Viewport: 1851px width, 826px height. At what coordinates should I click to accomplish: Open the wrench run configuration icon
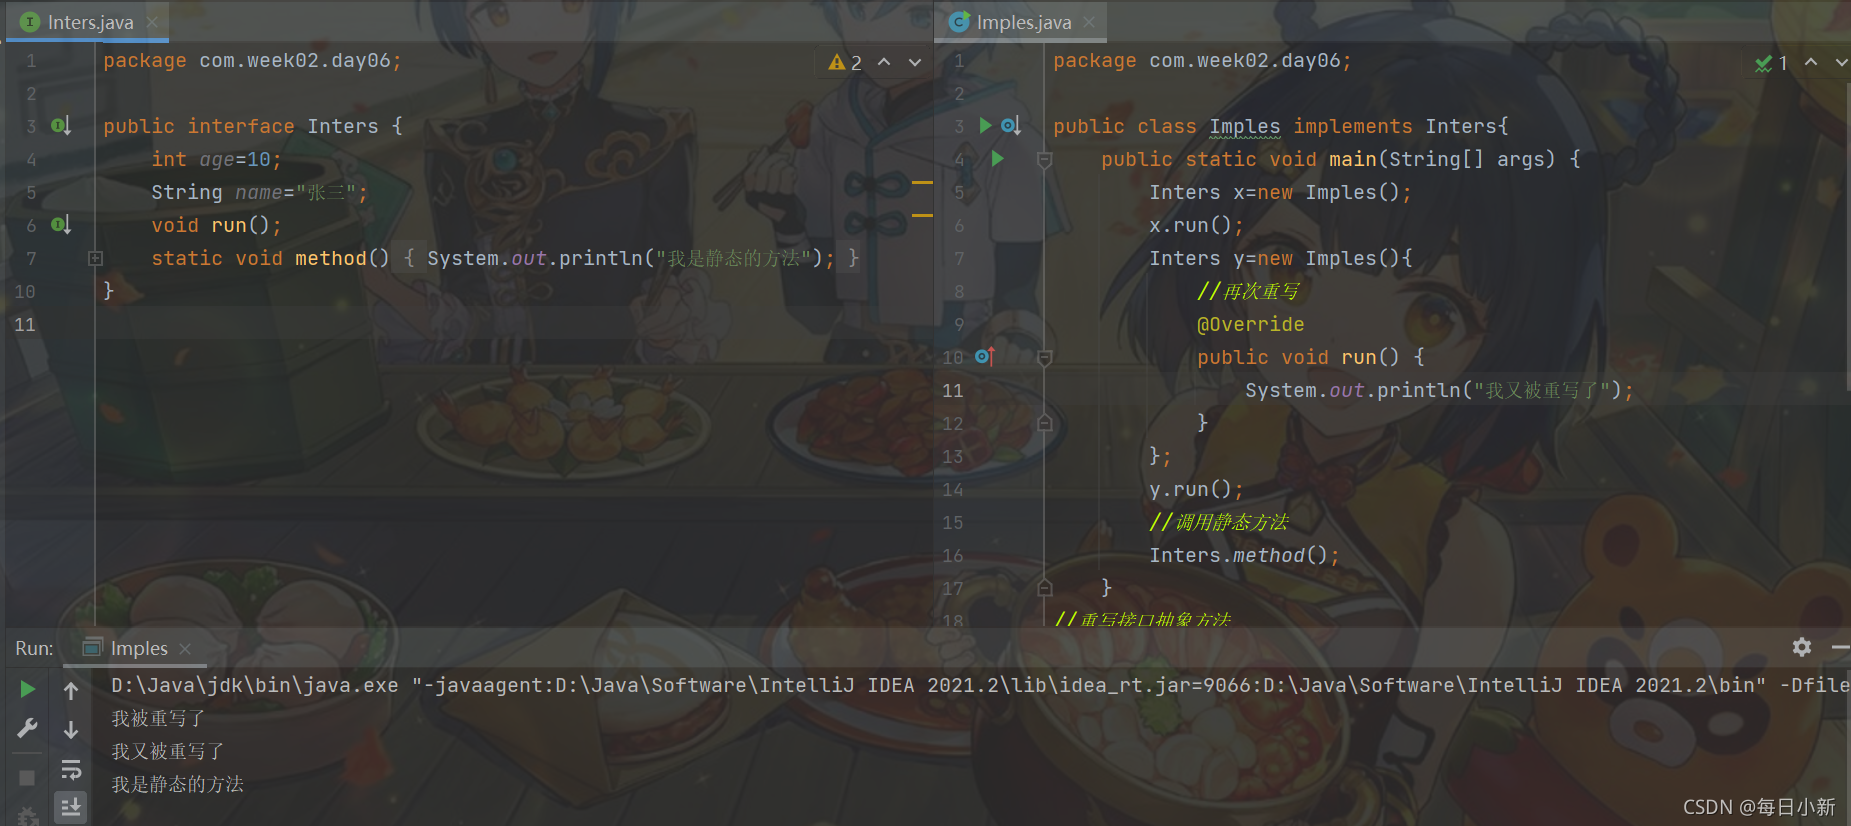point(28,728)
